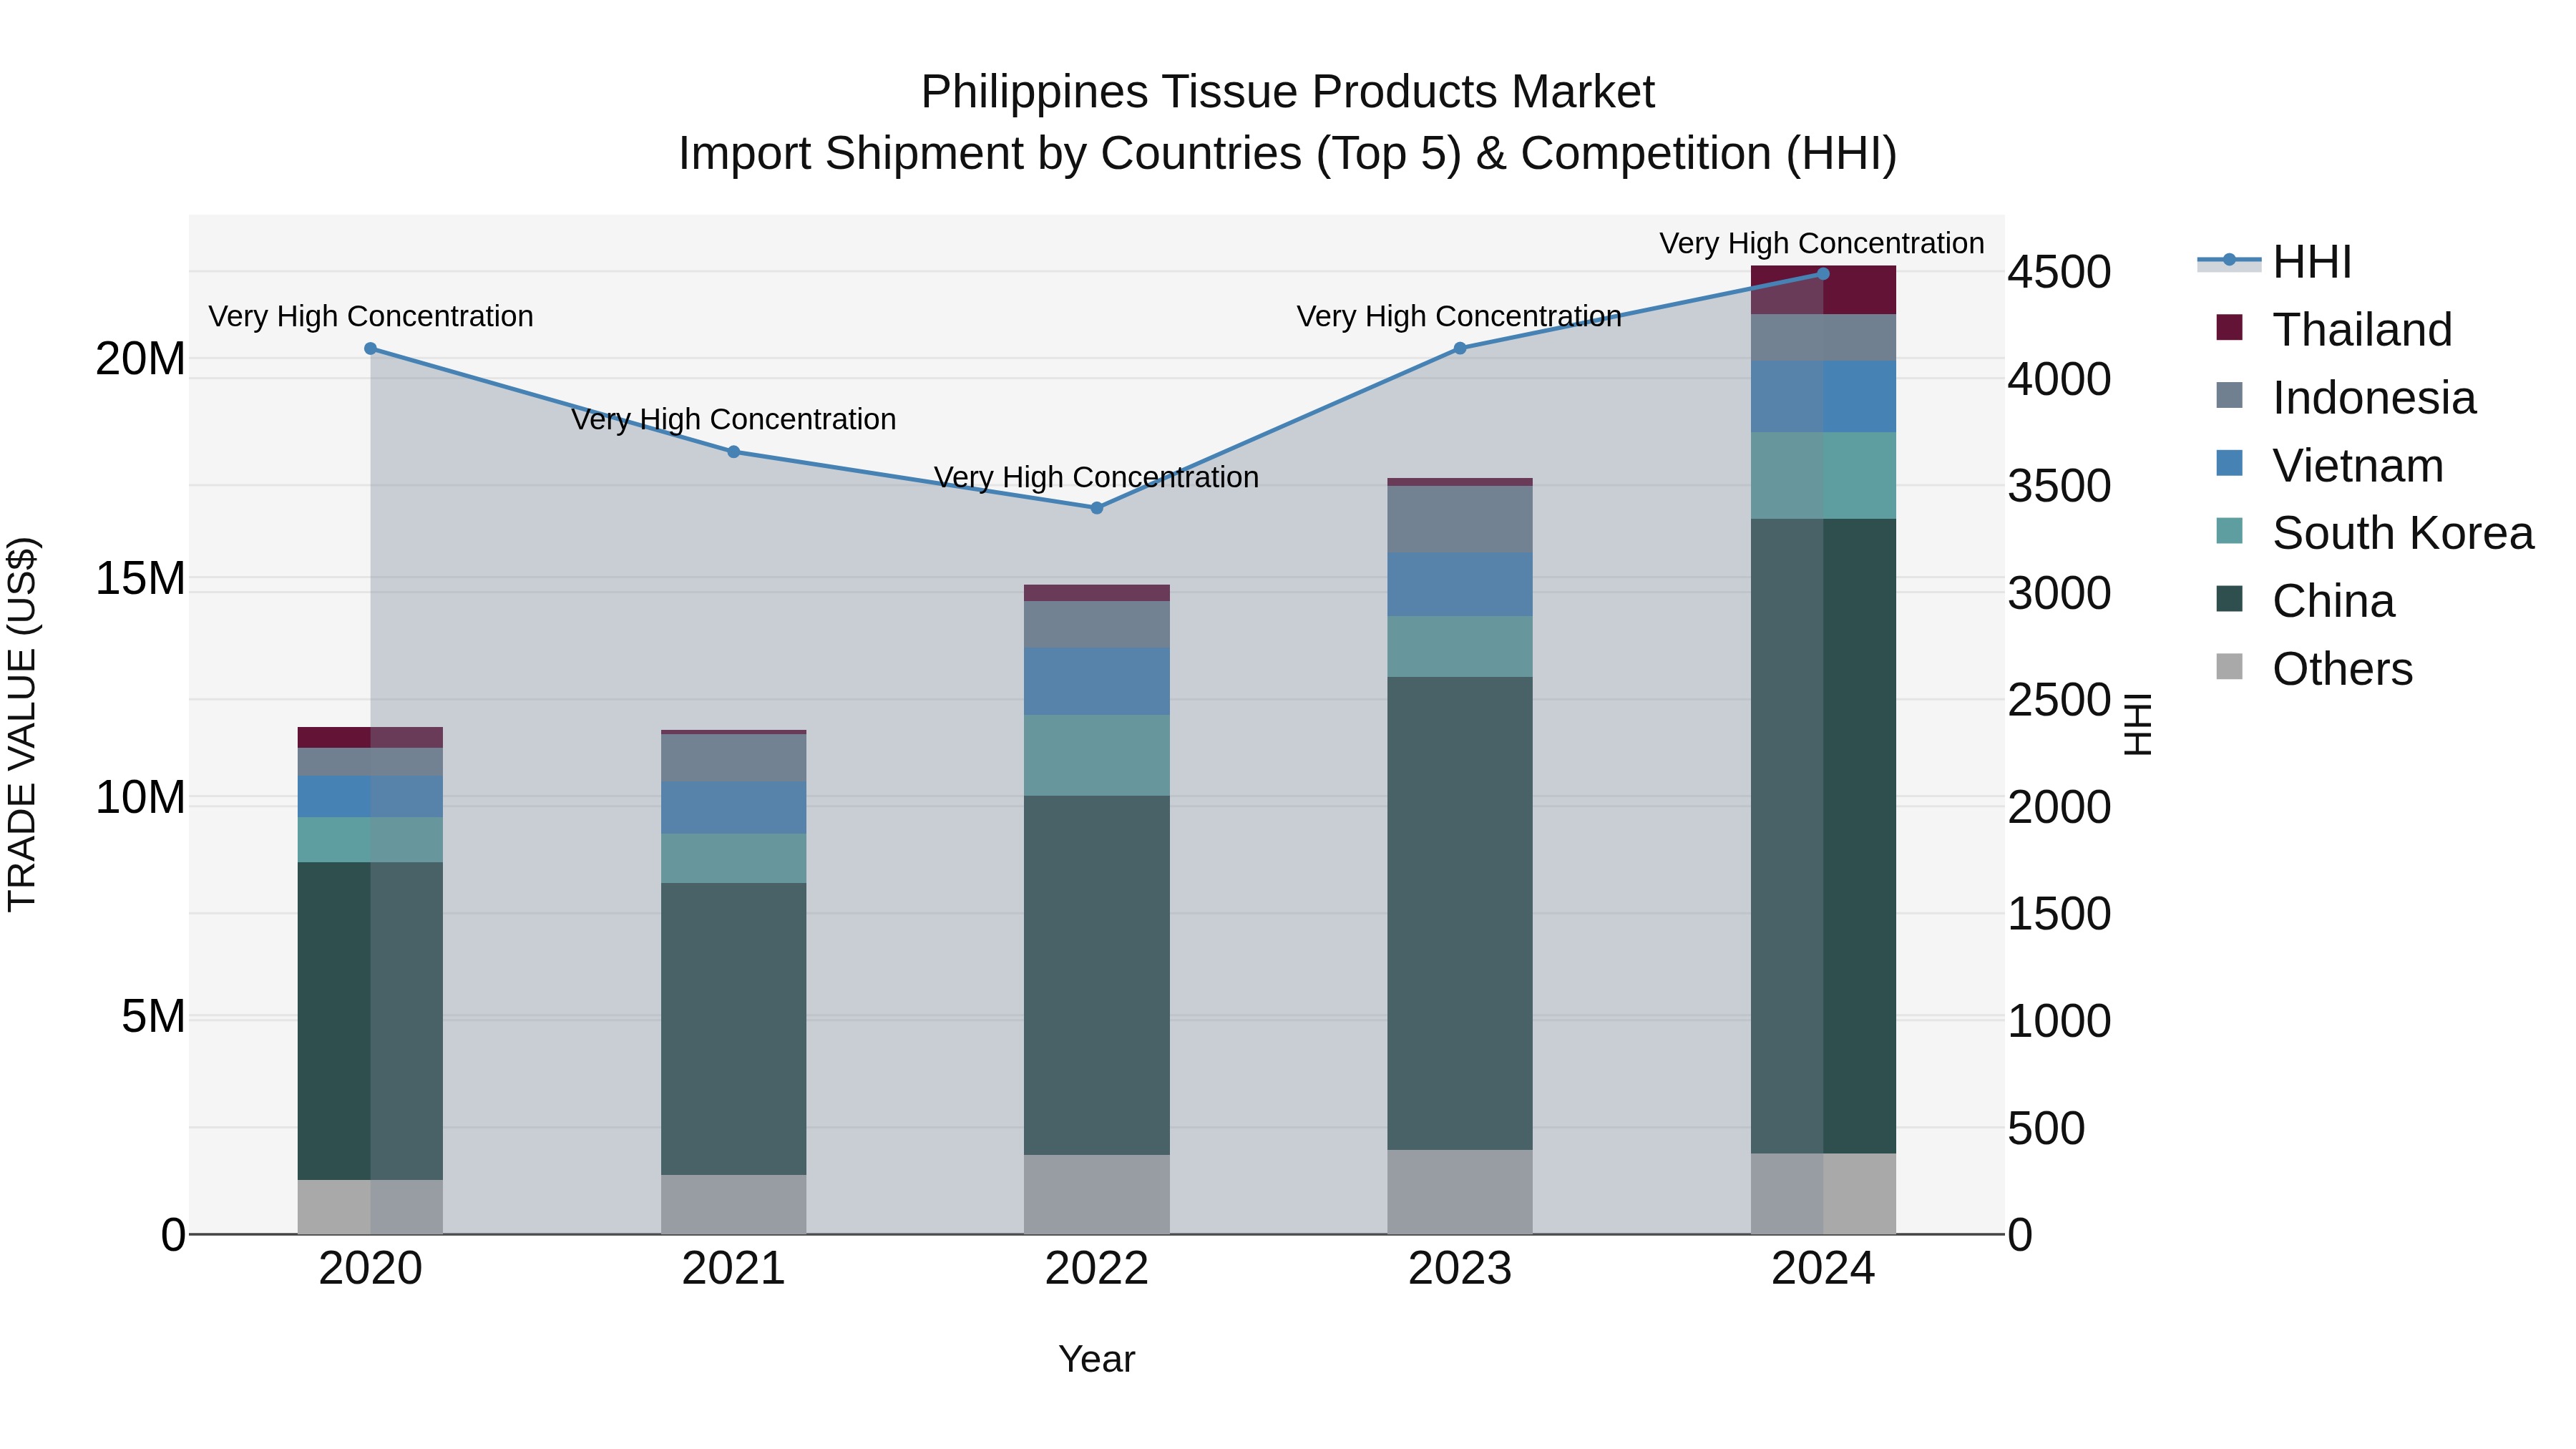
Task: Click the Others gray legend swatch
Action: click(x=2229, y=666)
